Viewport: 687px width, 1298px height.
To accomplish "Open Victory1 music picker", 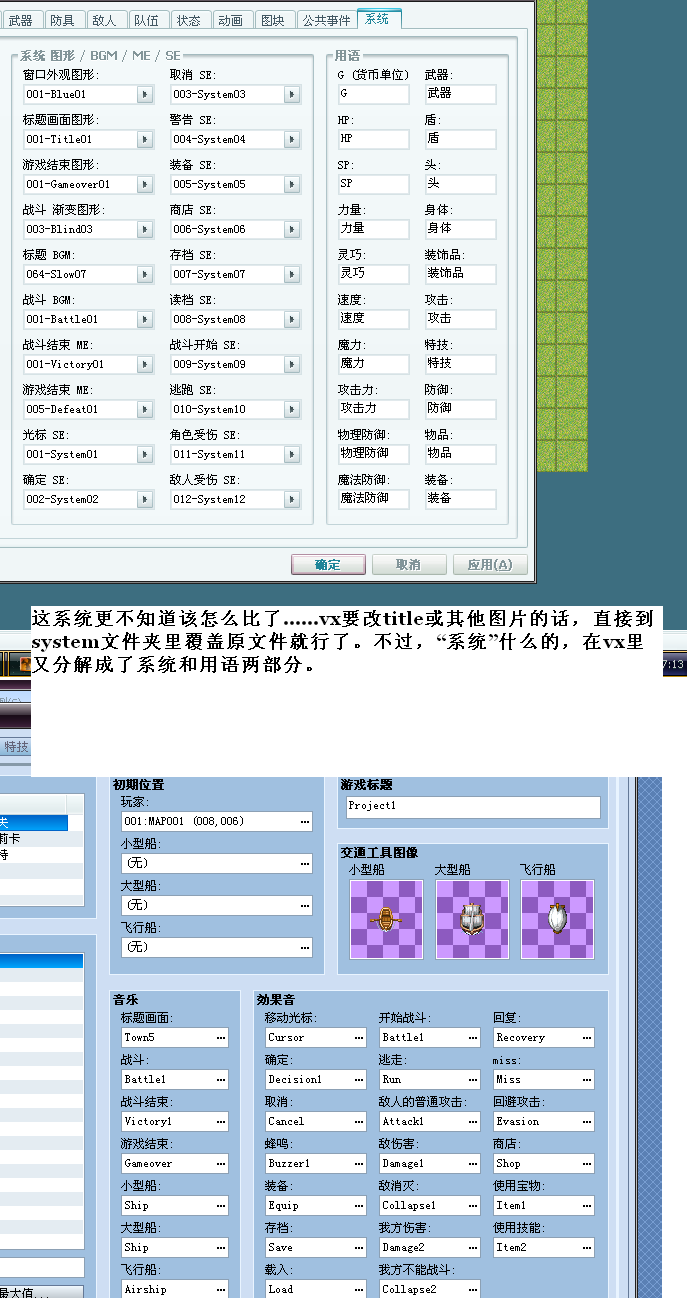I will pyautogui.click(x=221, y=1122).
